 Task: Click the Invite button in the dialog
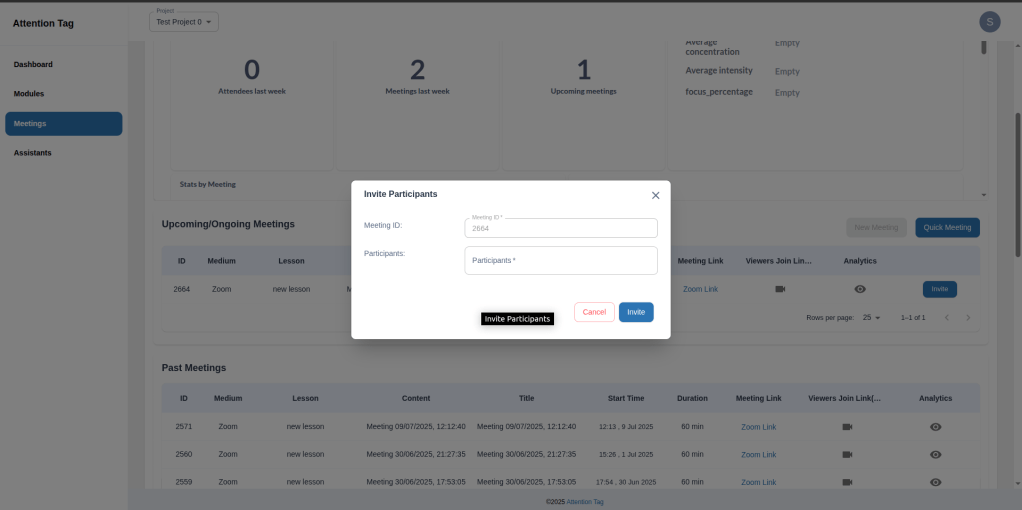(636, 312)
